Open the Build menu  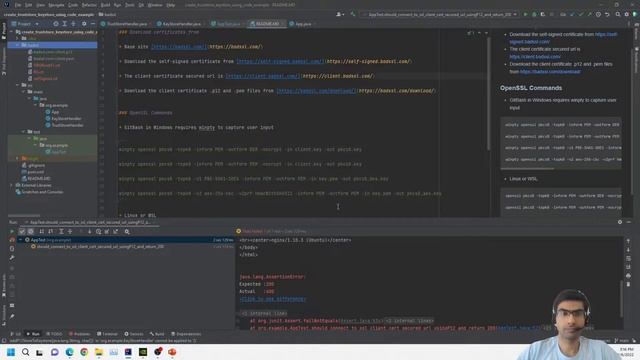[105, 5]
